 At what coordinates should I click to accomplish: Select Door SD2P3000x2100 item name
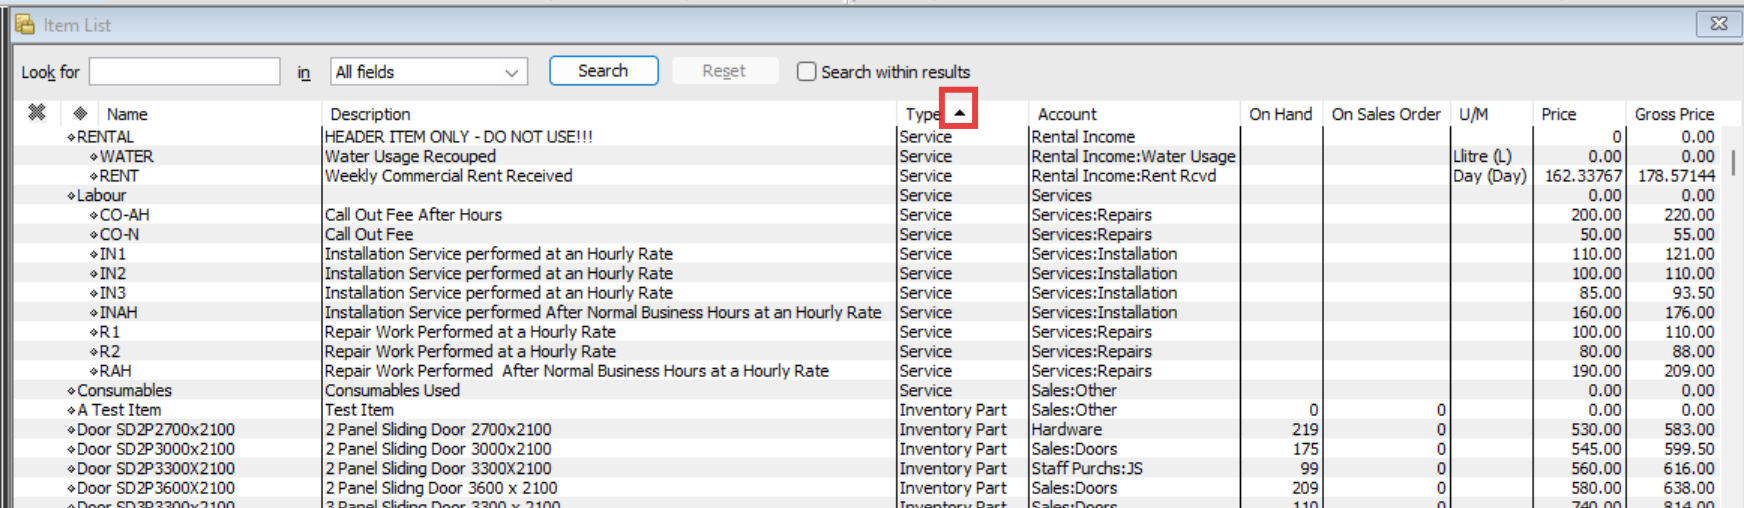tap(156, 449)
